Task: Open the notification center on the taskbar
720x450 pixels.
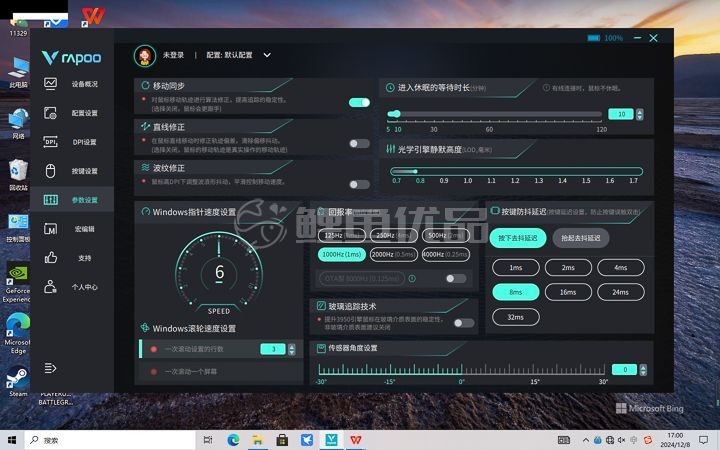Action: point(703,440)
